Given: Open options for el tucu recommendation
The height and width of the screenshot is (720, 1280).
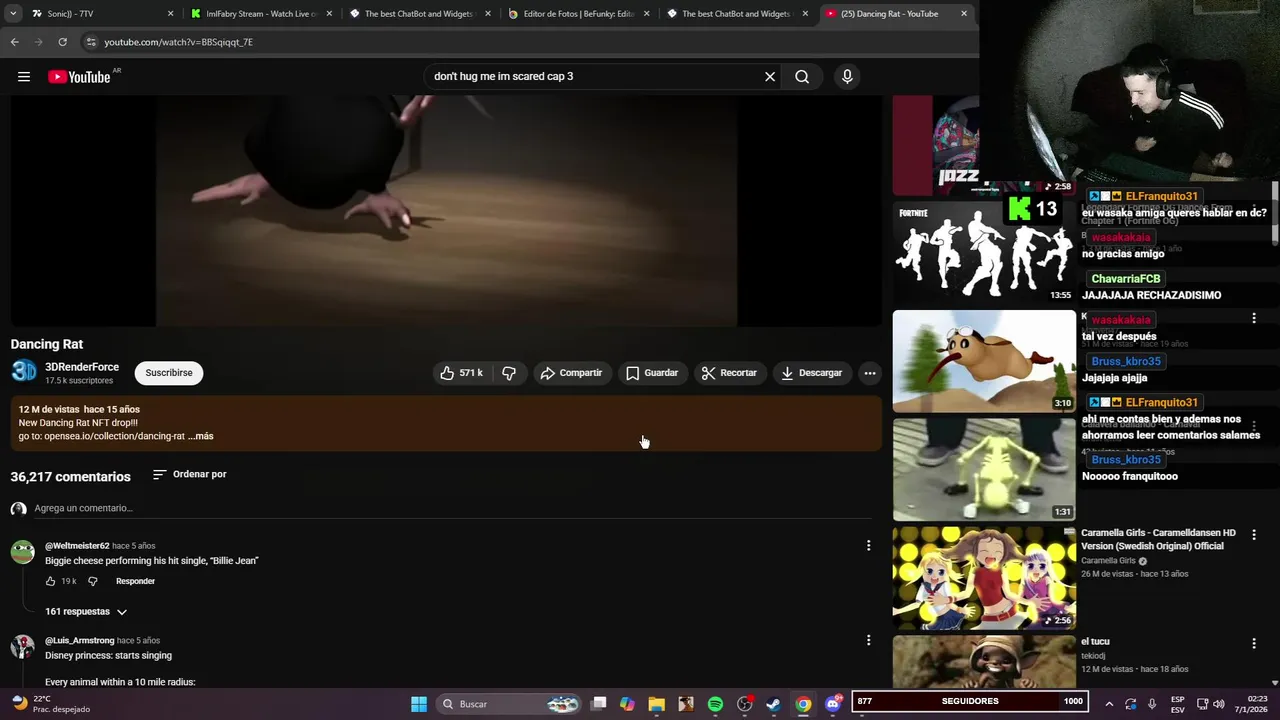Looking at the screenshot, I should 1254,643.
